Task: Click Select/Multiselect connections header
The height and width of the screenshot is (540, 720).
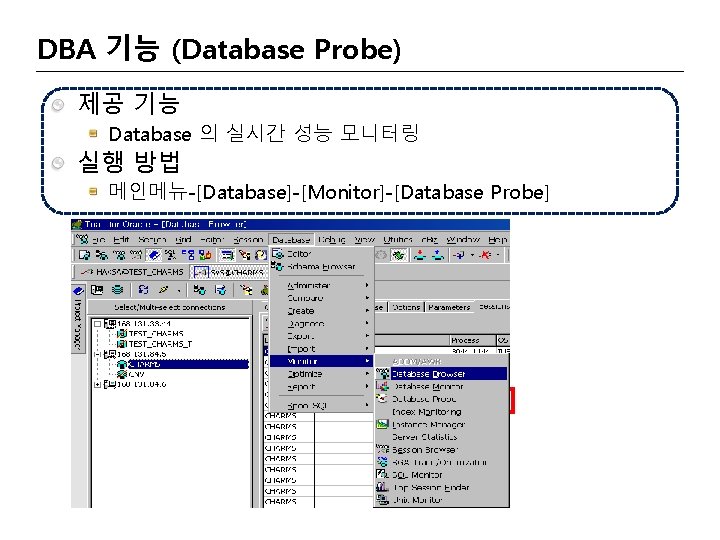Action: 169,307
